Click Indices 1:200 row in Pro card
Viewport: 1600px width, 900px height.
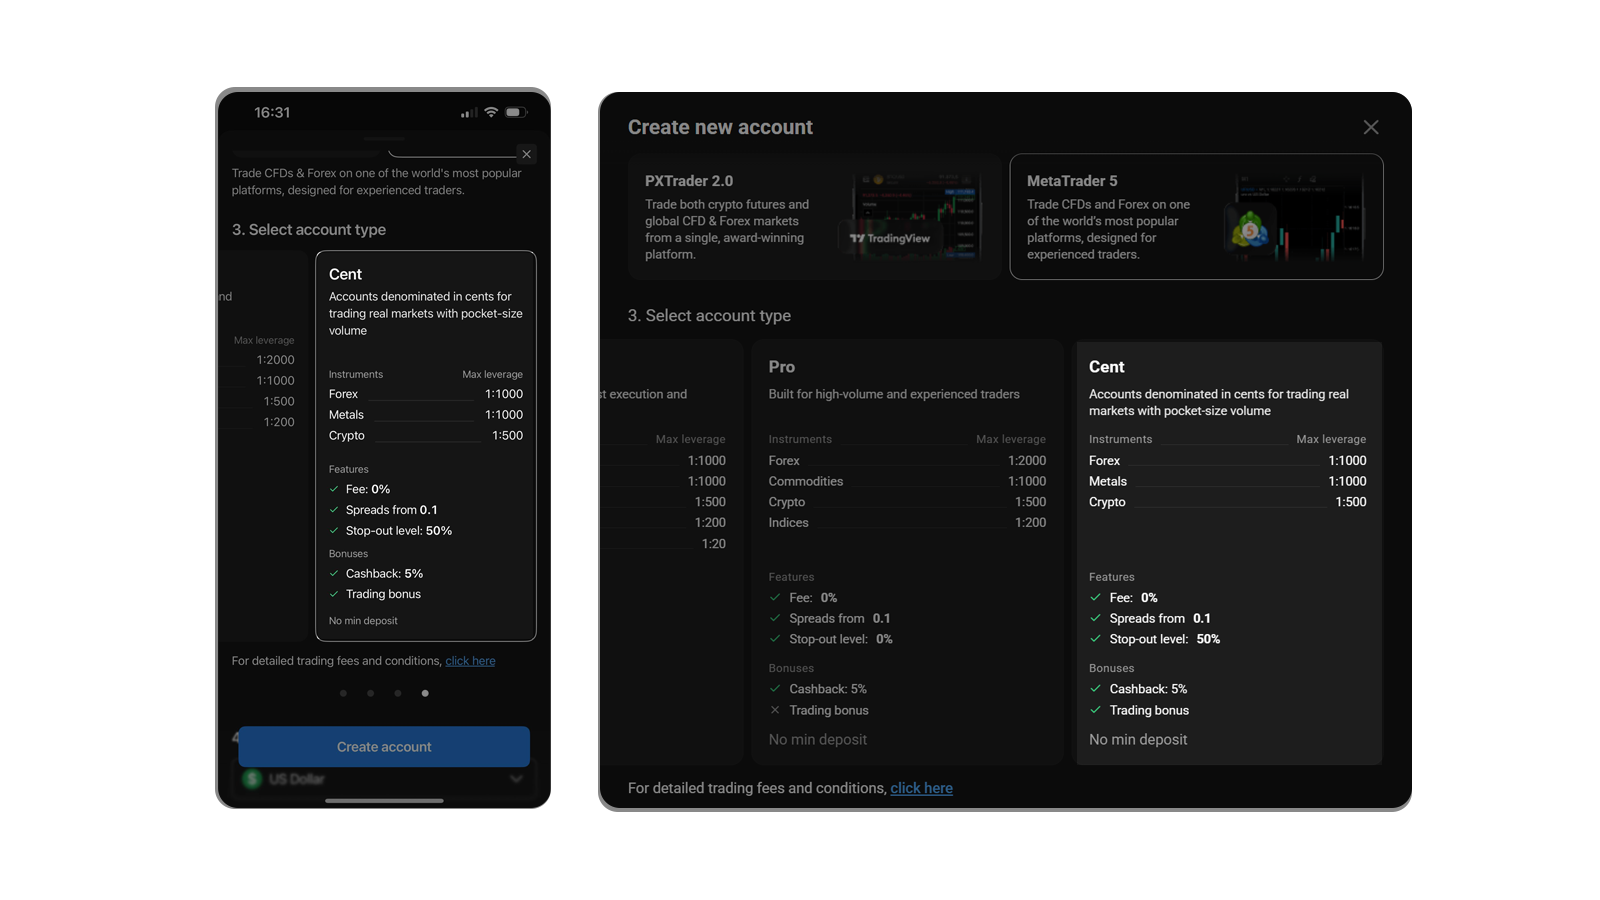pyautogui.click(x=907, y=523)
